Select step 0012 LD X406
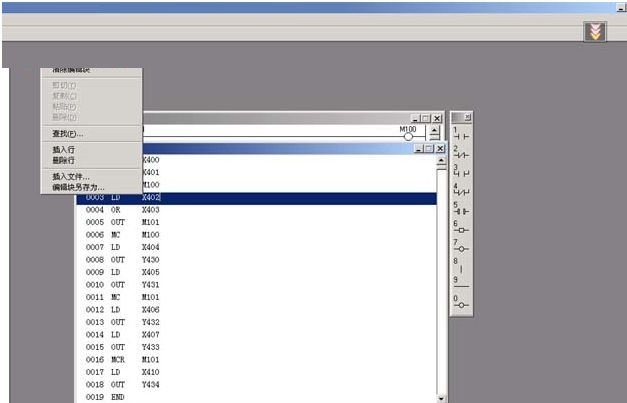Screen dimensions: 627x403 coord(256,310)
